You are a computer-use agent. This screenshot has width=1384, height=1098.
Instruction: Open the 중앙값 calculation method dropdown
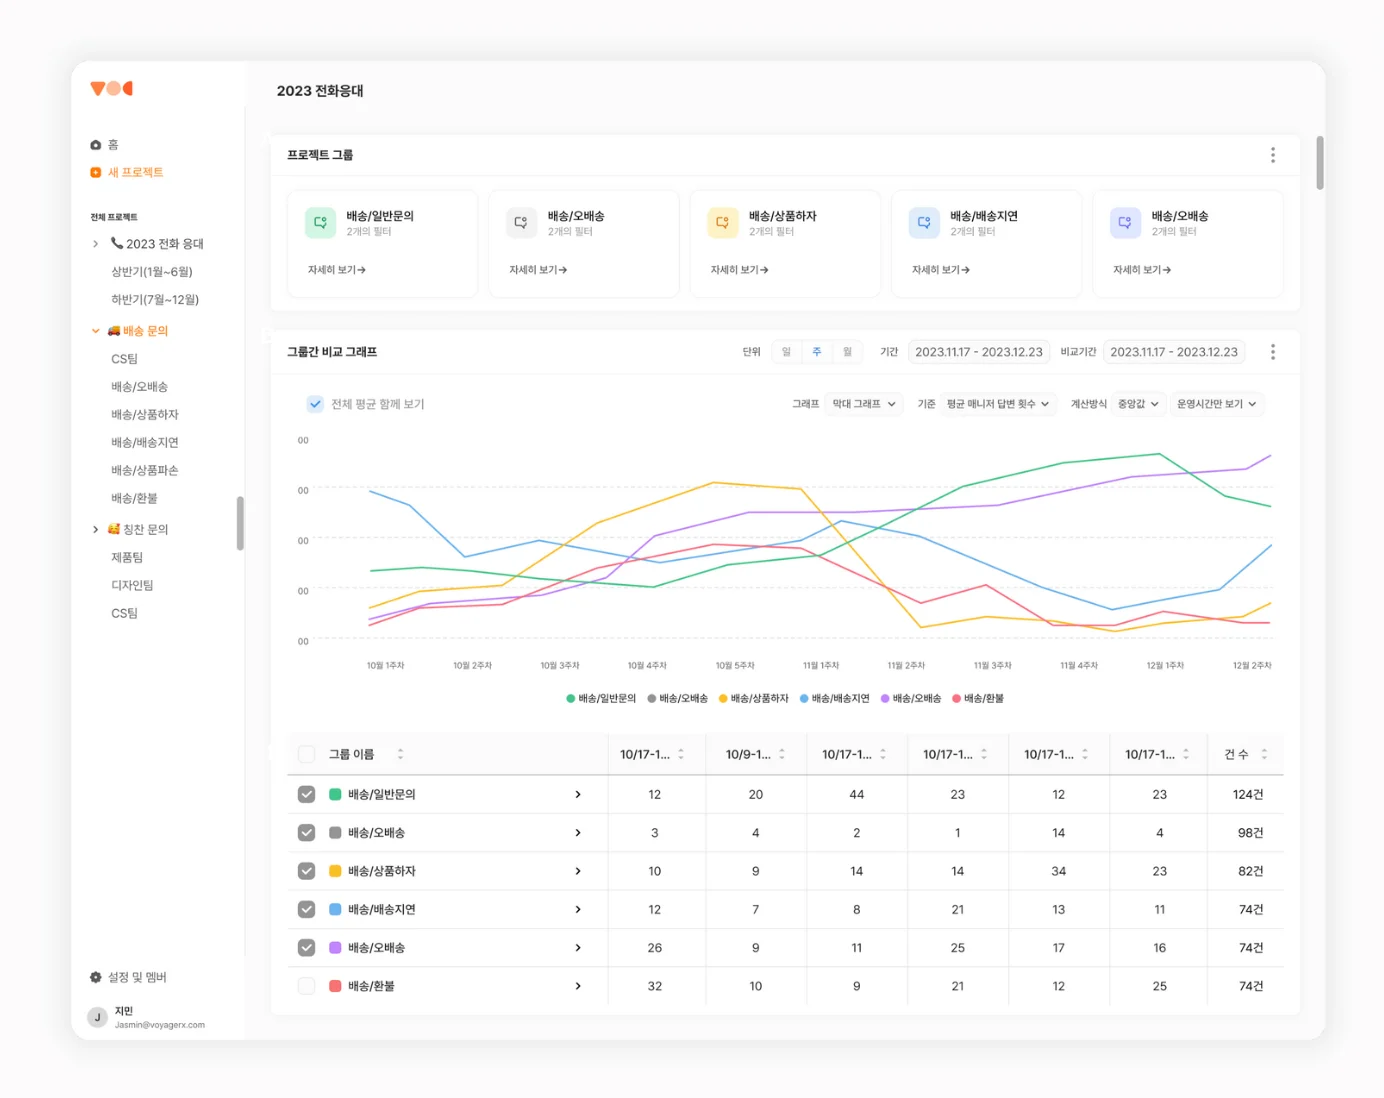1138,404
